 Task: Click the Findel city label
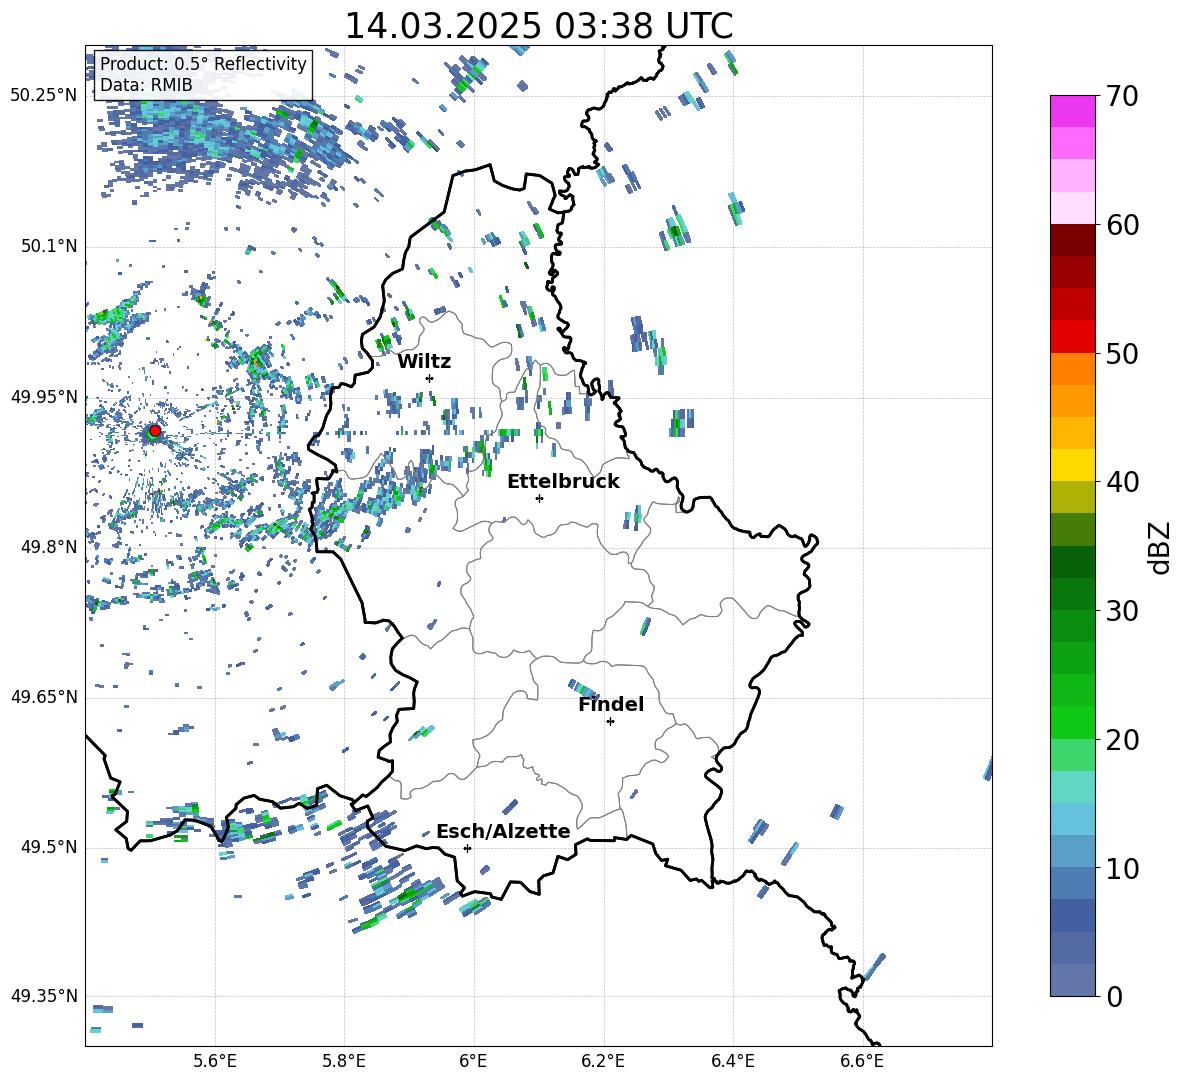click(x=611, y=704)
